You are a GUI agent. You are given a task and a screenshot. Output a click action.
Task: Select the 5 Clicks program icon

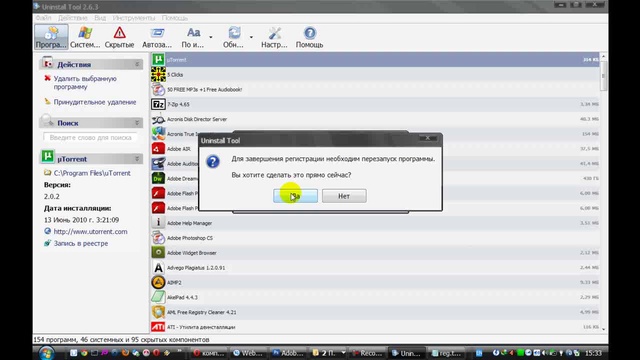pos(158,74)
